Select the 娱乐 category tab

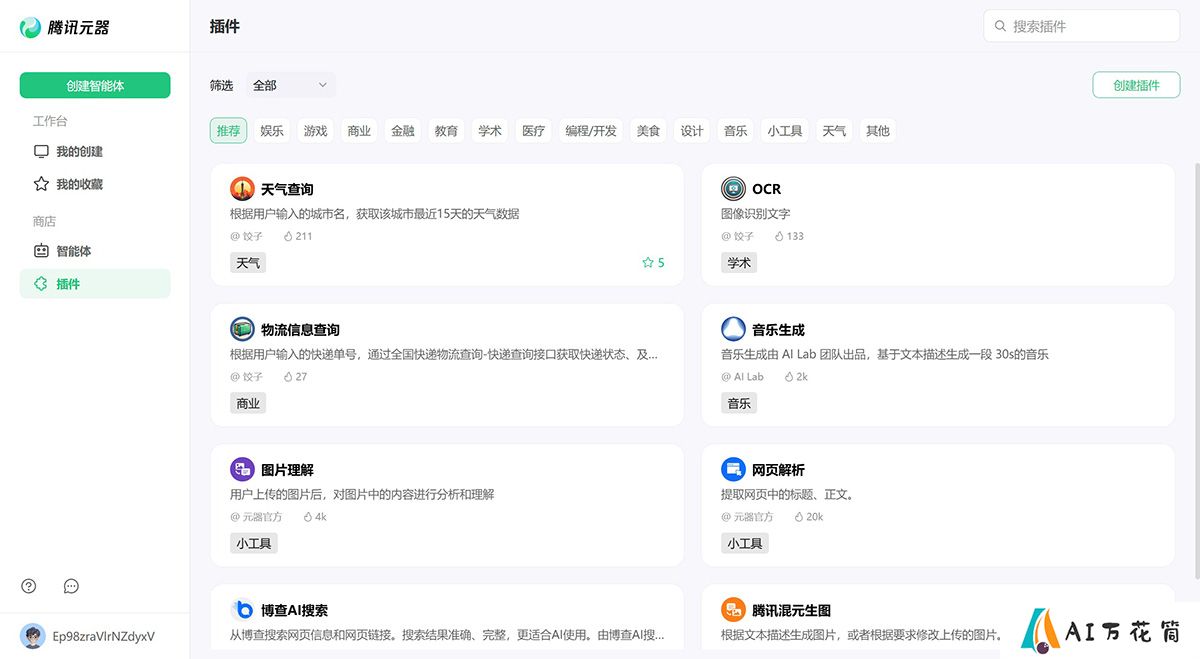tap(272, 131)
